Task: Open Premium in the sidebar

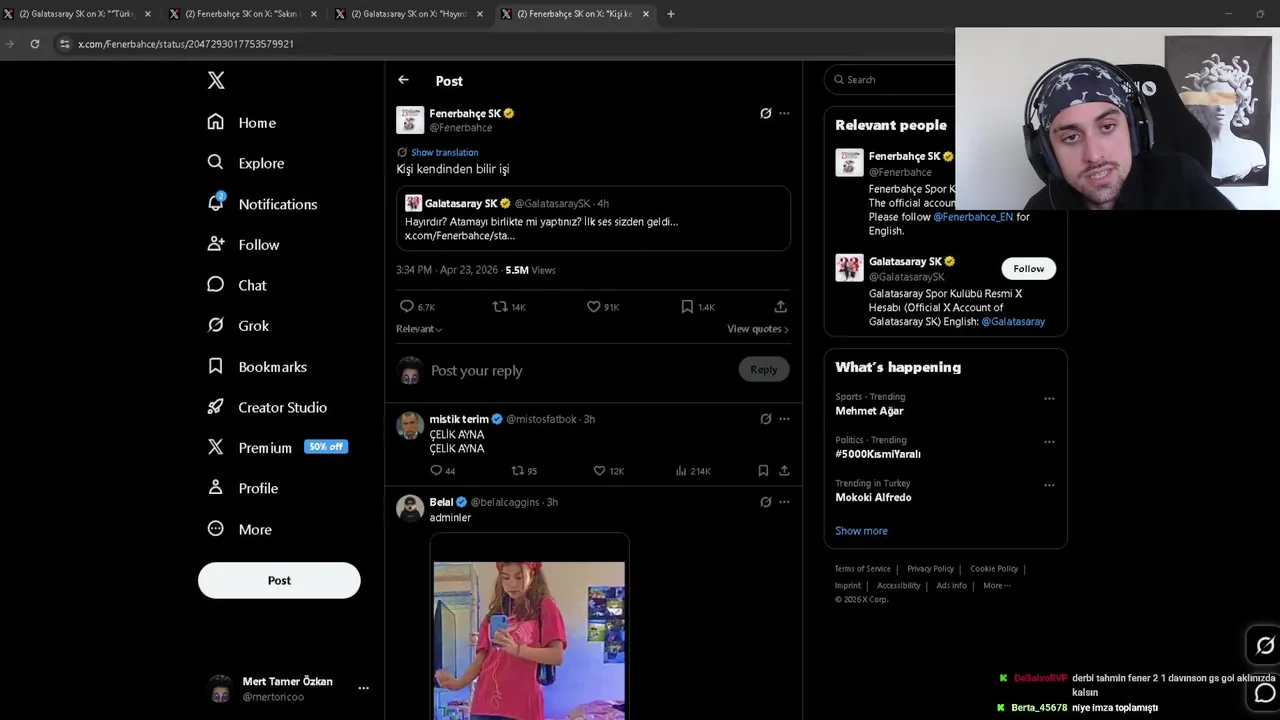Action: pyautogui.click(x=277, y=448)
